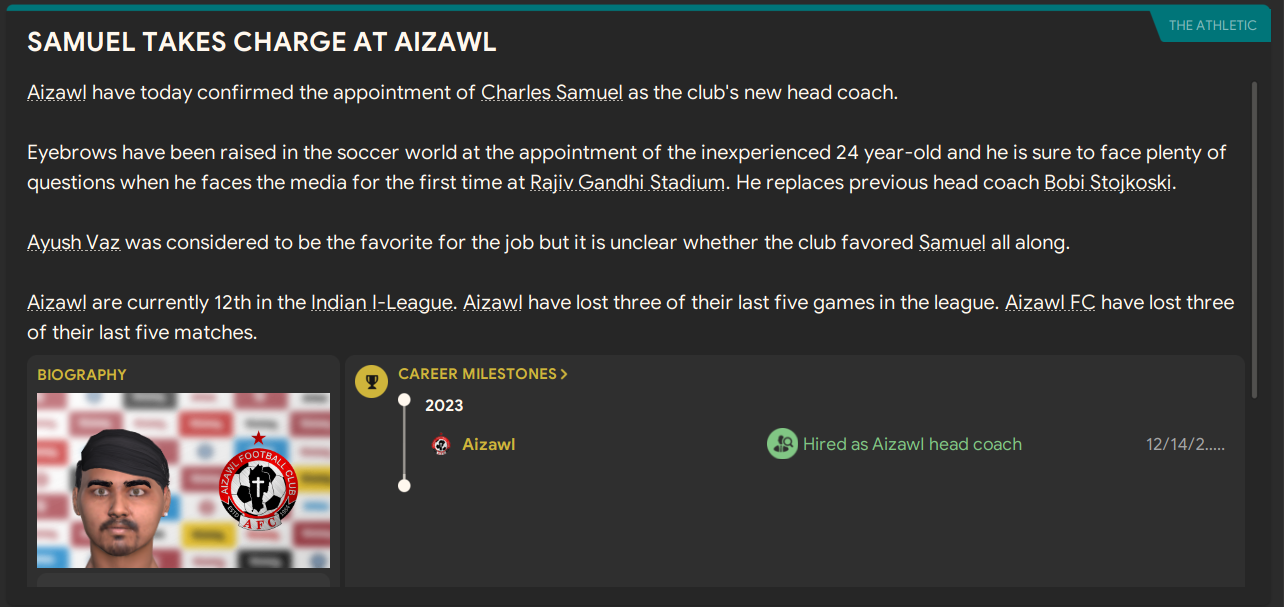Click the large Aizawl Football Club crest
This screenshot has width=1284, height=607.
[x=258, y=484]
